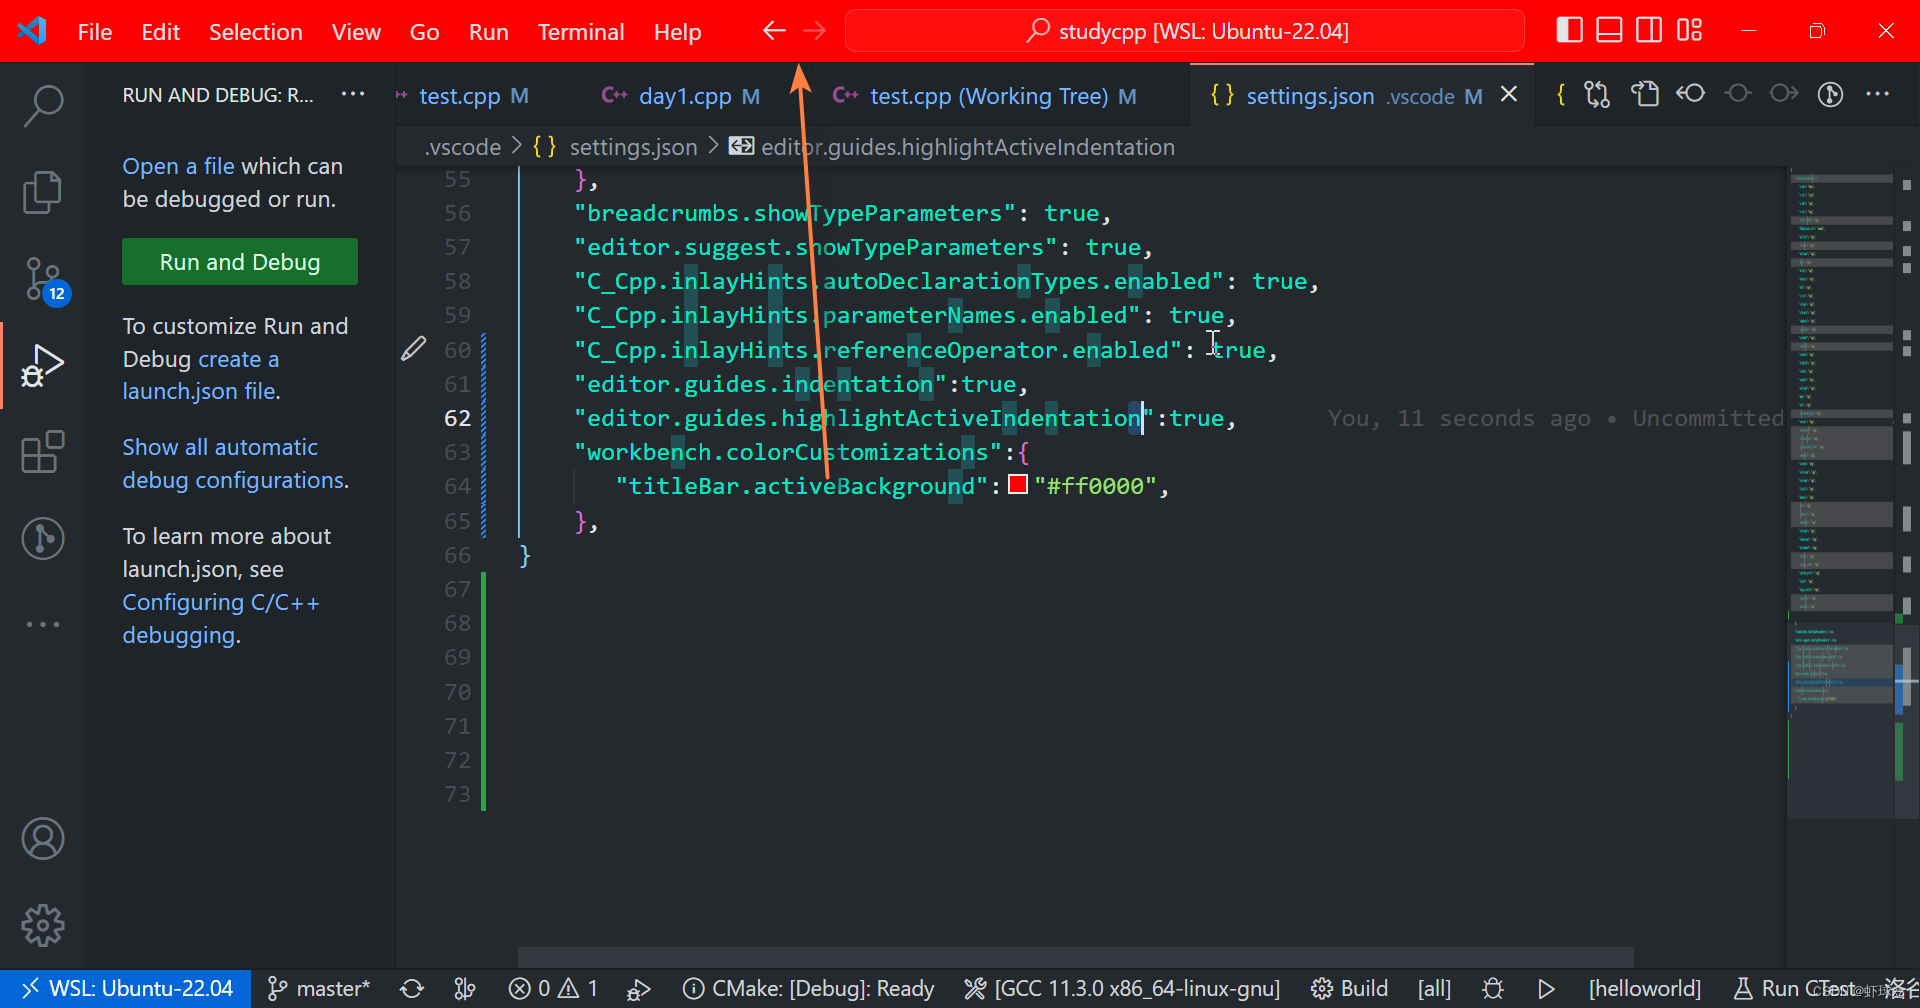Viewport: 1920px width, 1008px height.
Task: Click the Open a file link
Action: click(178, 166)
